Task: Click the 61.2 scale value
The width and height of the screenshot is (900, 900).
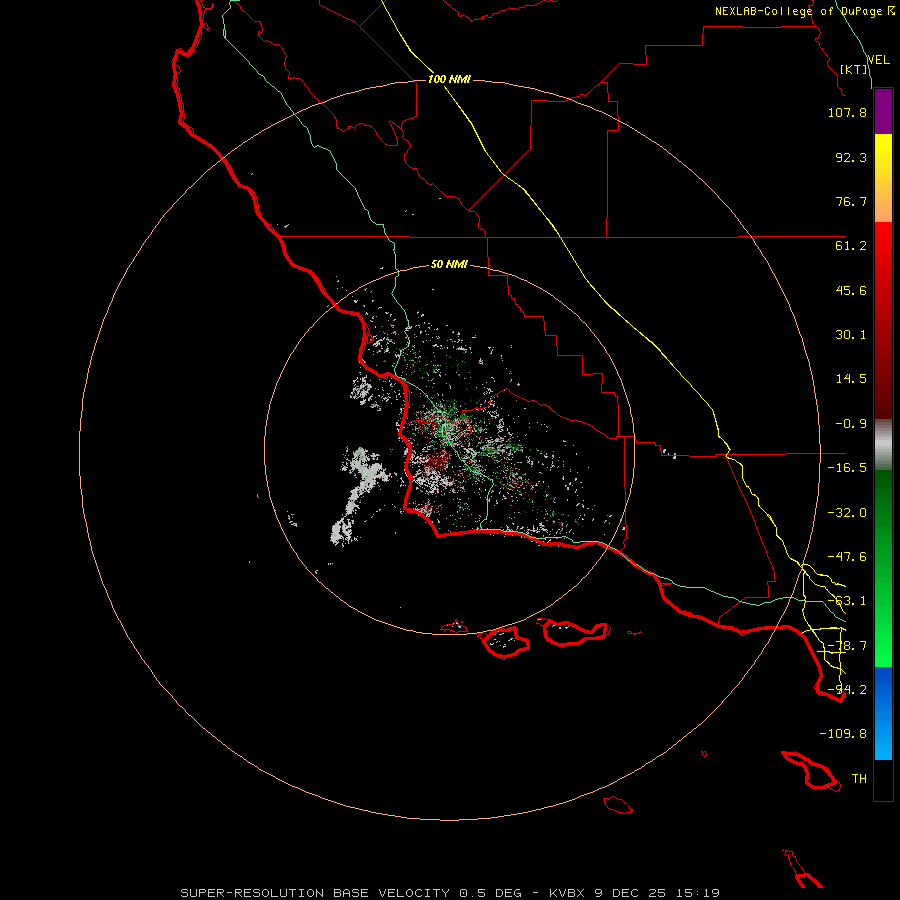Action: (x=851, y=246)
